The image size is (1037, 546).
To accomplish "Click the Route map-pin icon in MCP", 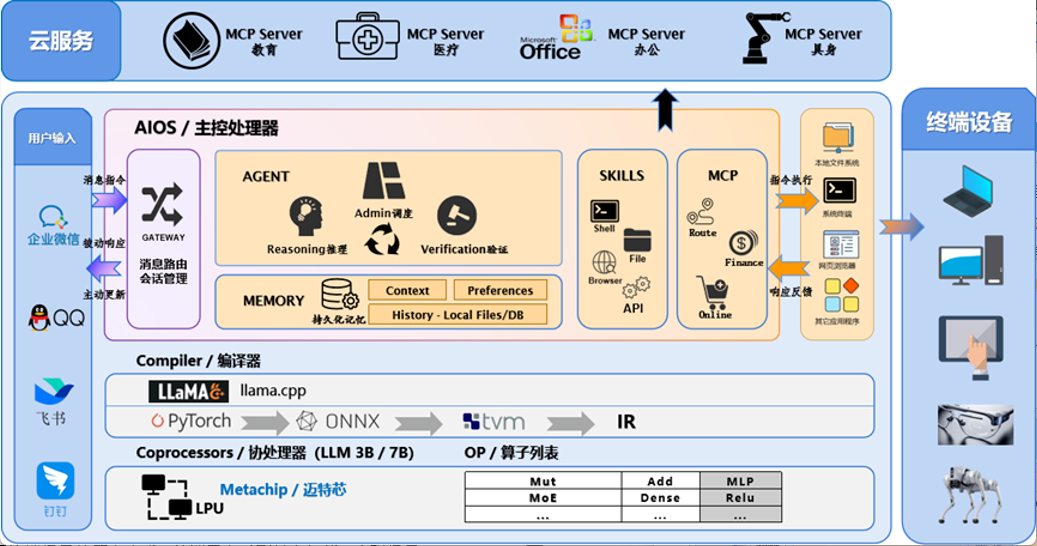I will click(x=701, y=212).
